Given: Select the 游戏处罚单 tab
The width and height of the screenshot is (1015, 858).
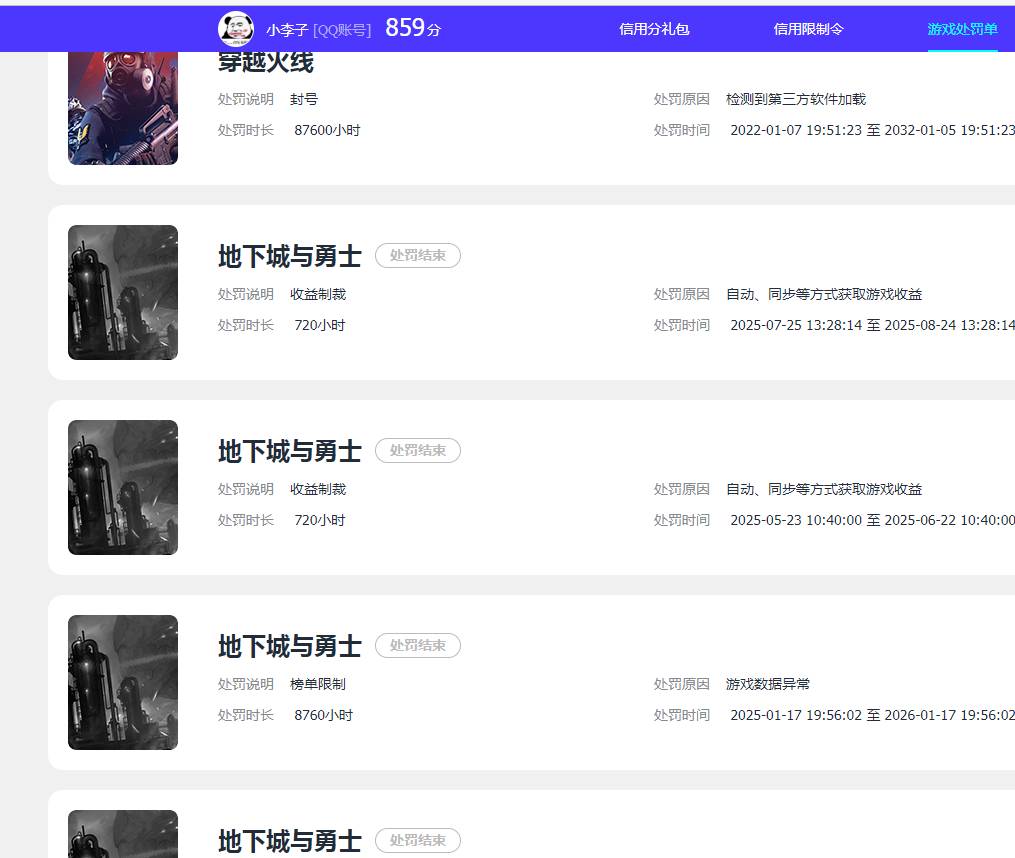Looking at the screenshot, I should pos(962,29).
